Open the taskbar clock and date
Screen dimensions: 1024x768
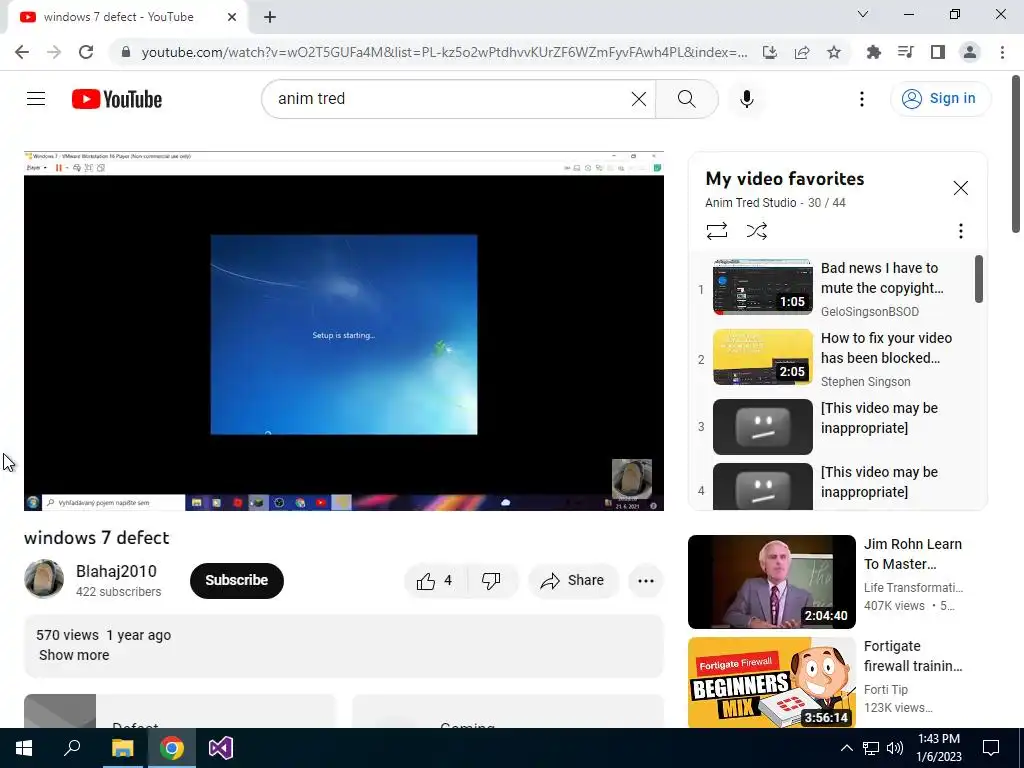click(x=938, y=748)
